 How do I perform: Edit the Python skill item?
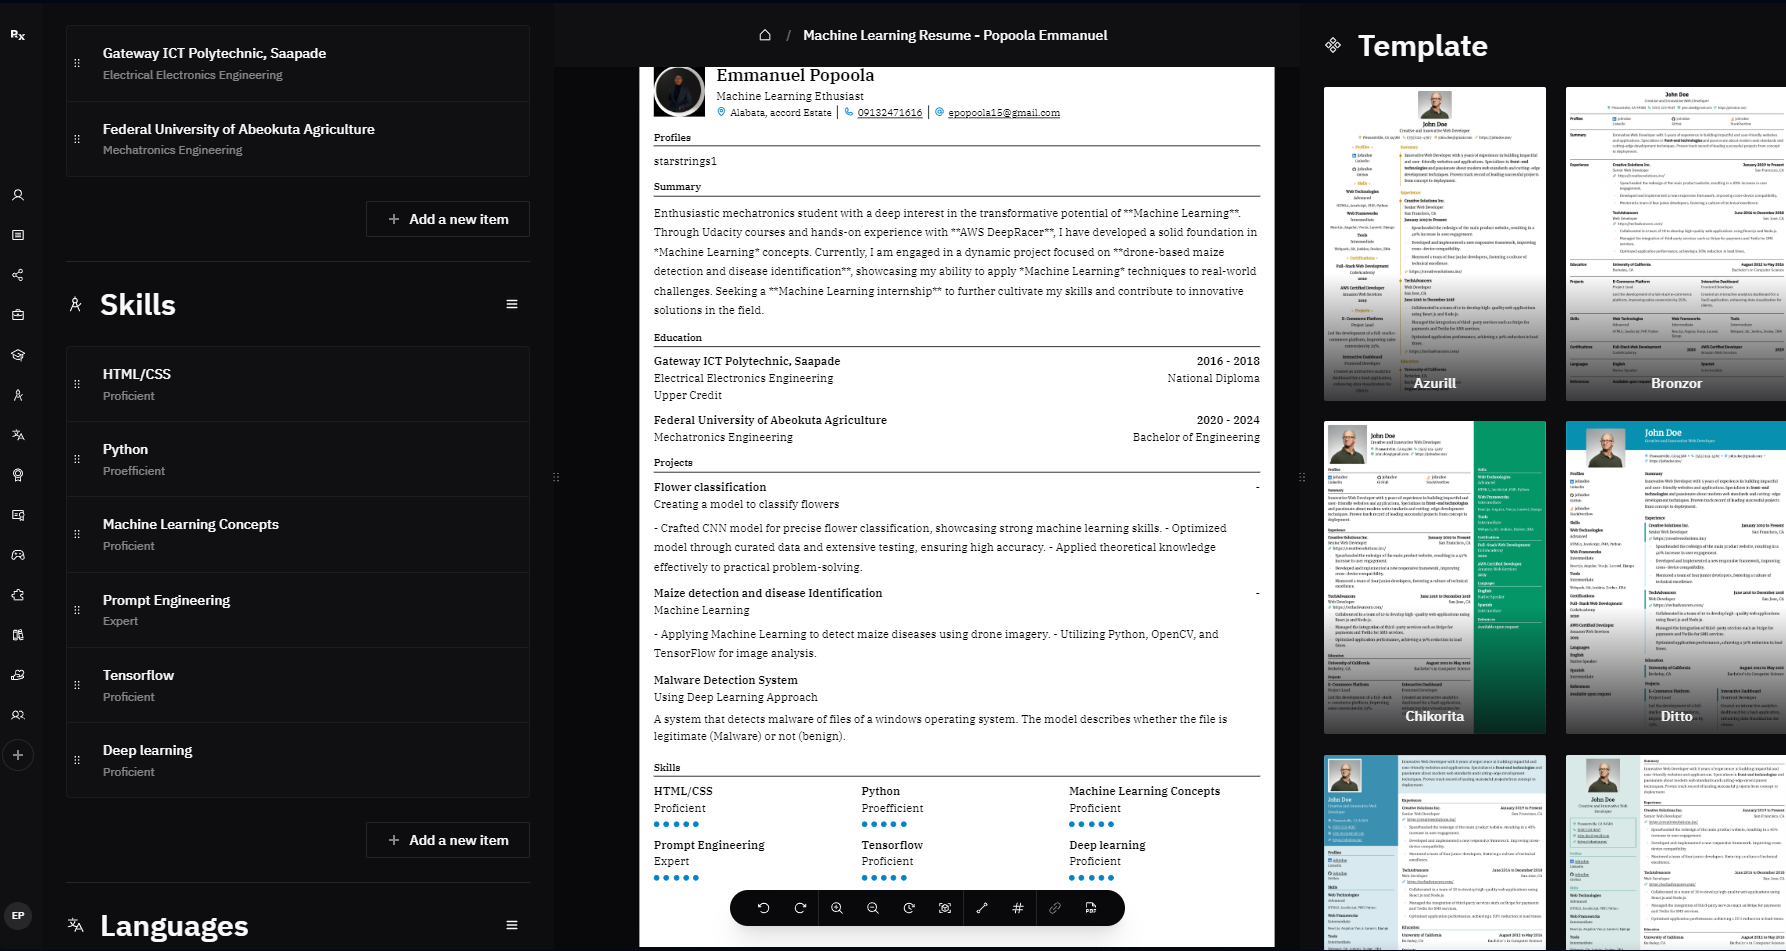point(298,459)
